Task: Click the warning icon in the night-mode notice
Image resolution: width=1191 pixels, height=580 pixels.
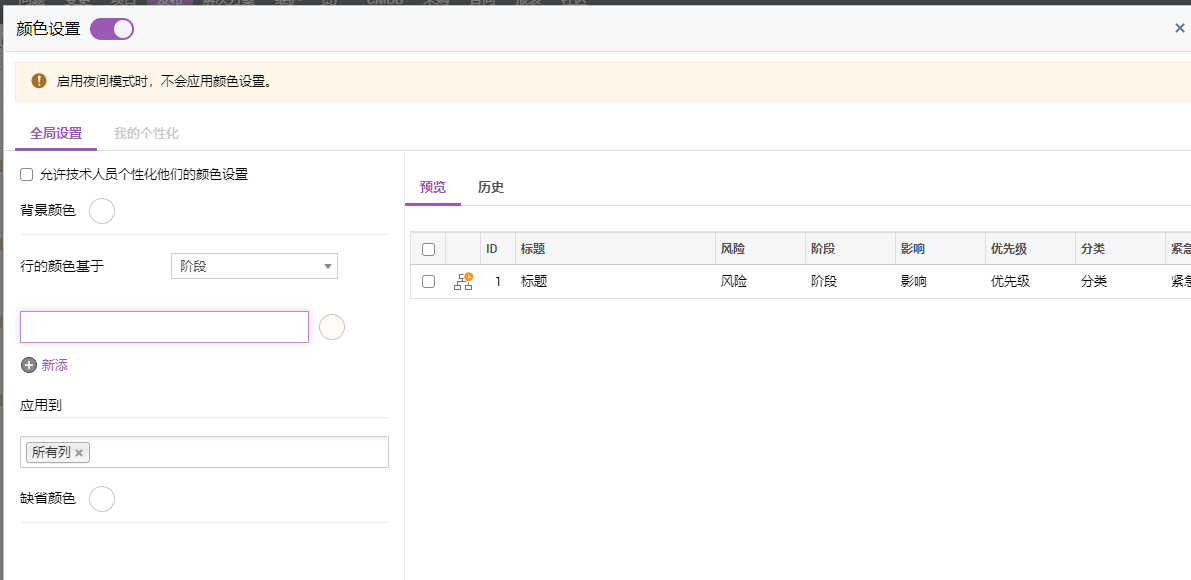Action: tap(39, 81)
